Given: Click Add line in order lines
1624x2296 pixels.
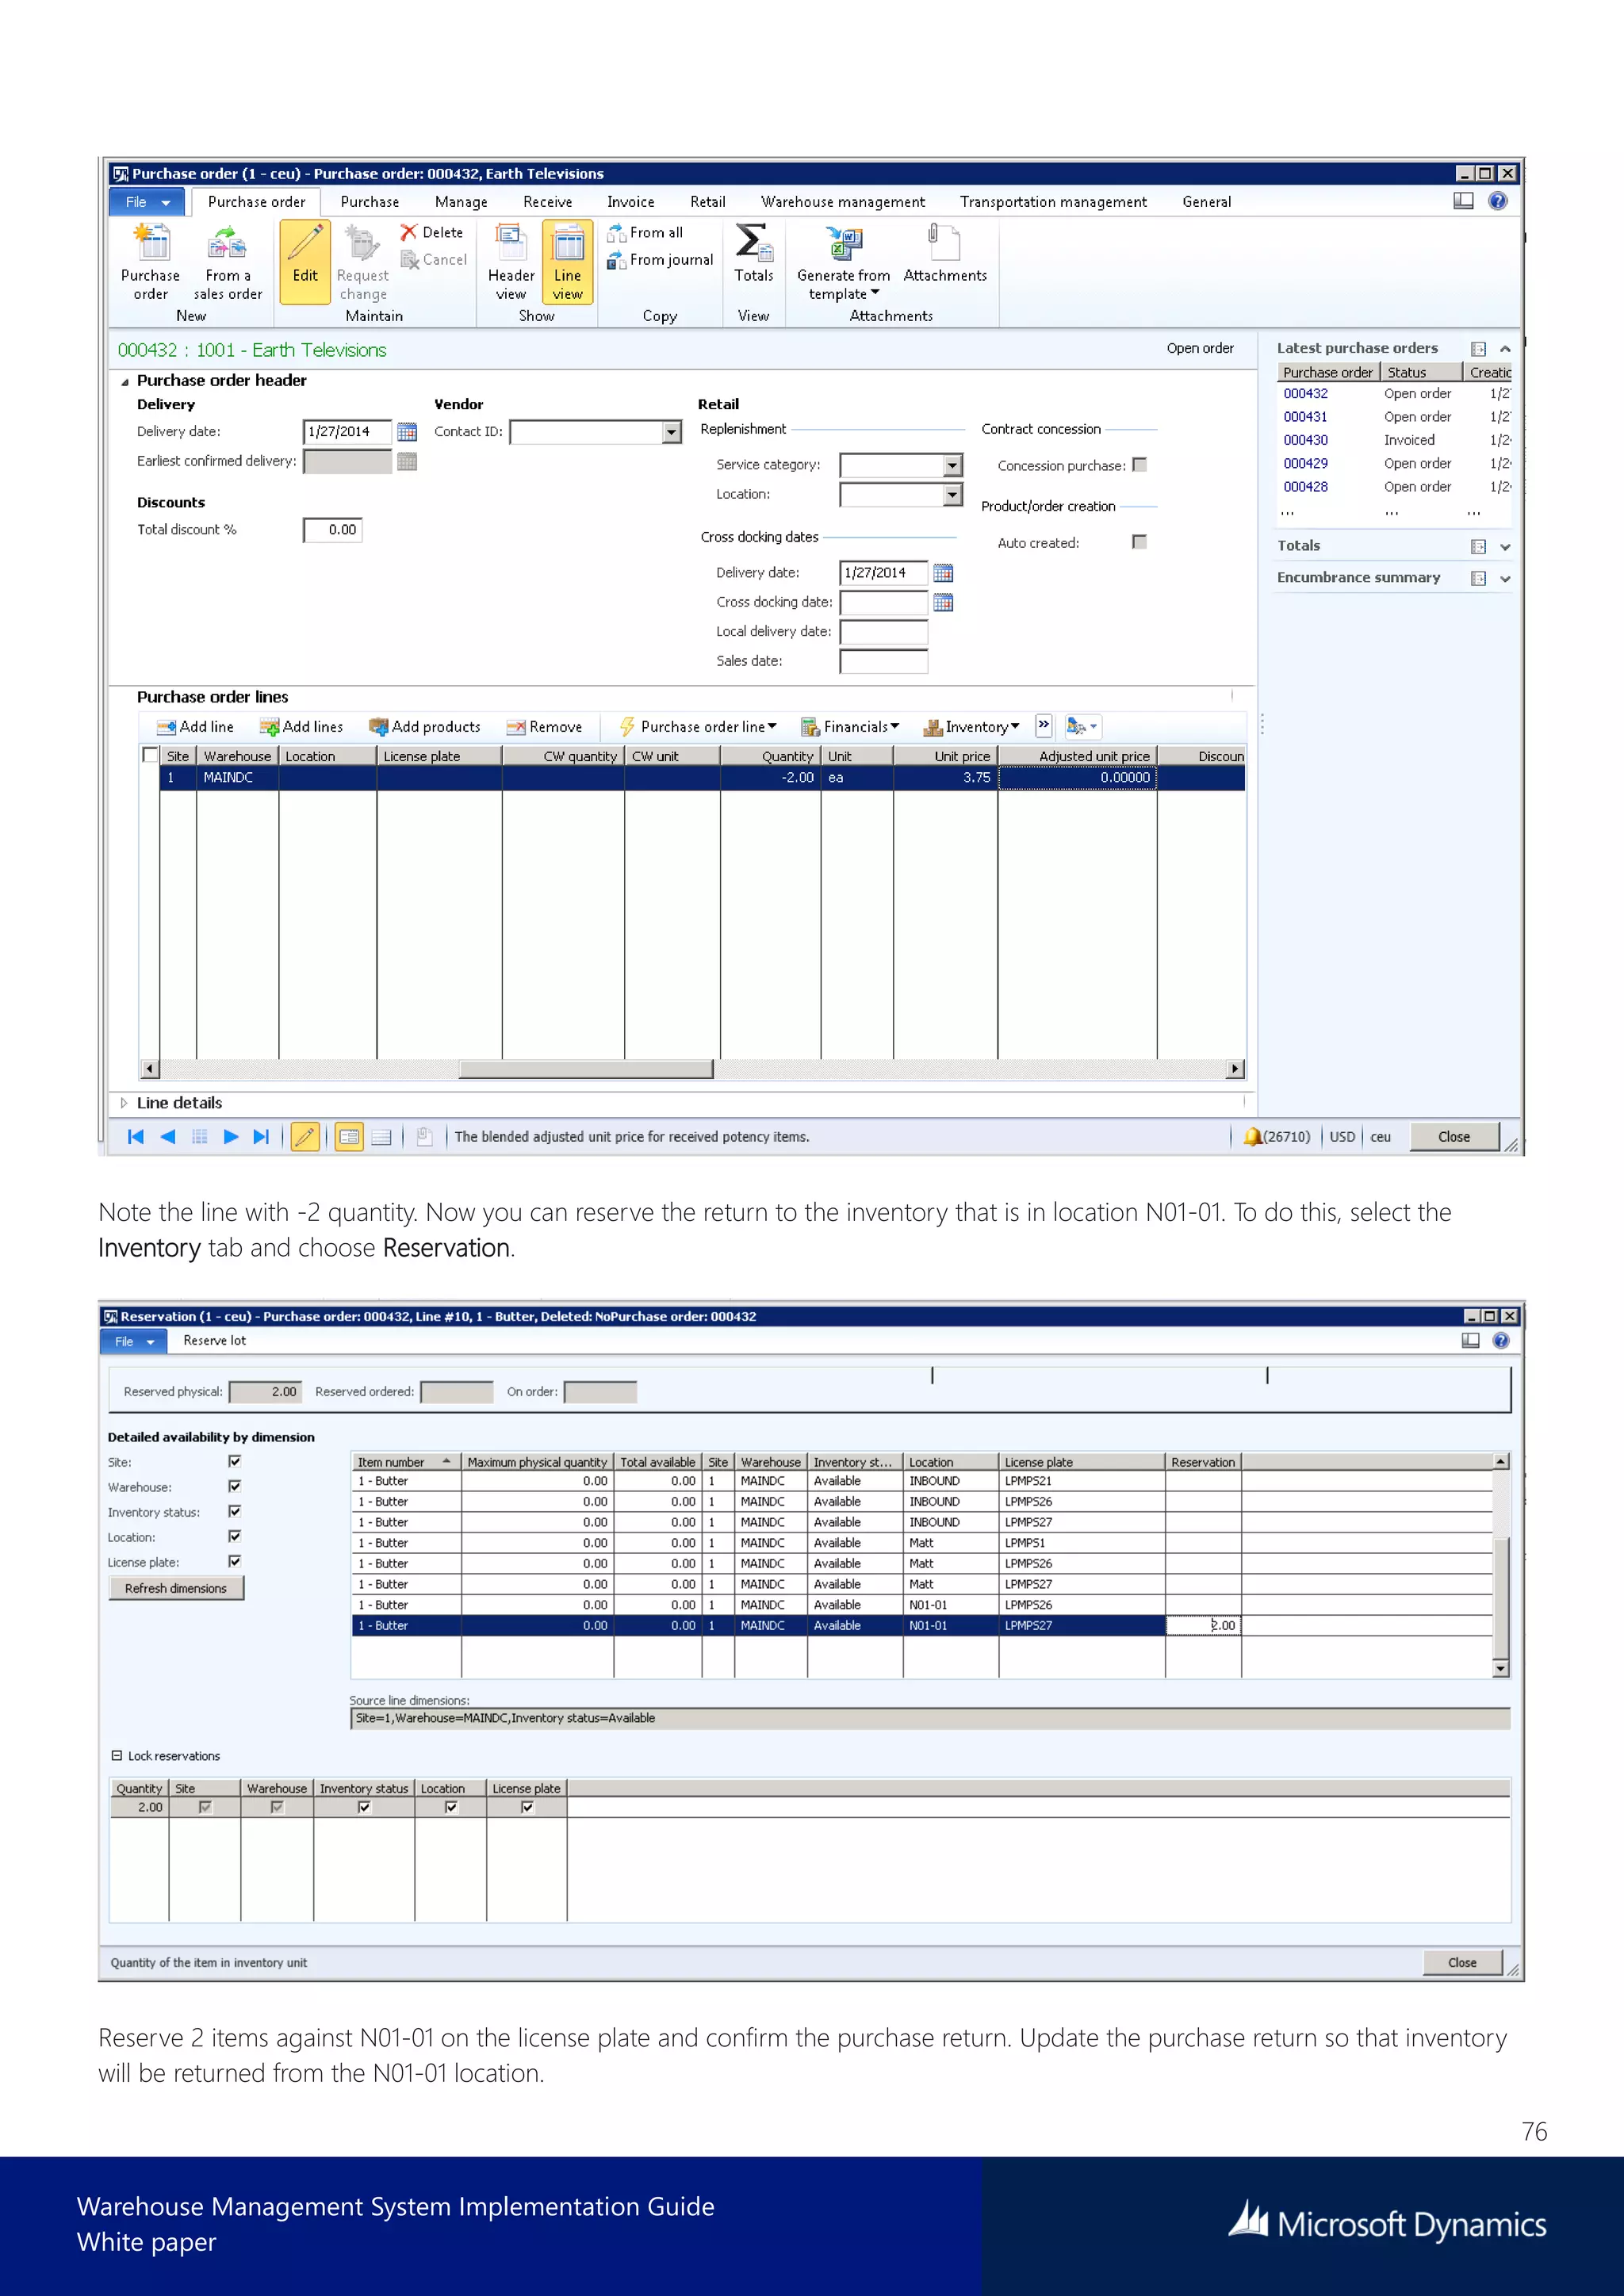Looking at the screenshot, I should [195, 727].
